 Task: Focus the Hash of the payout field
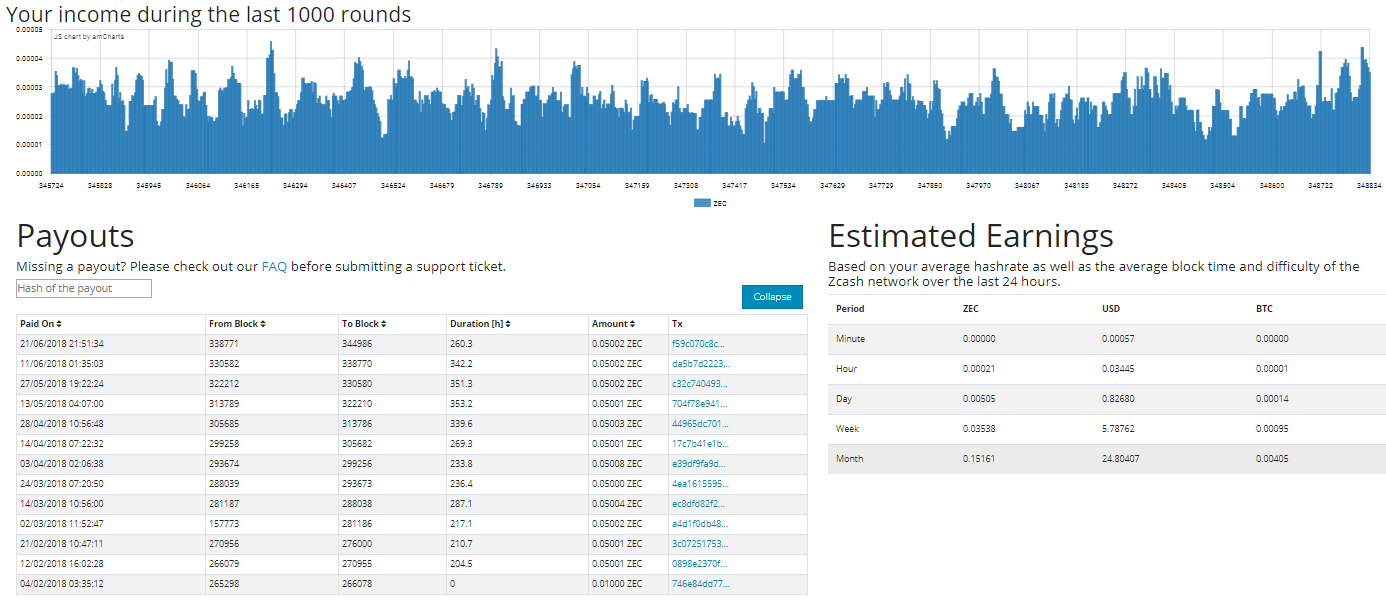coord(84,288)
